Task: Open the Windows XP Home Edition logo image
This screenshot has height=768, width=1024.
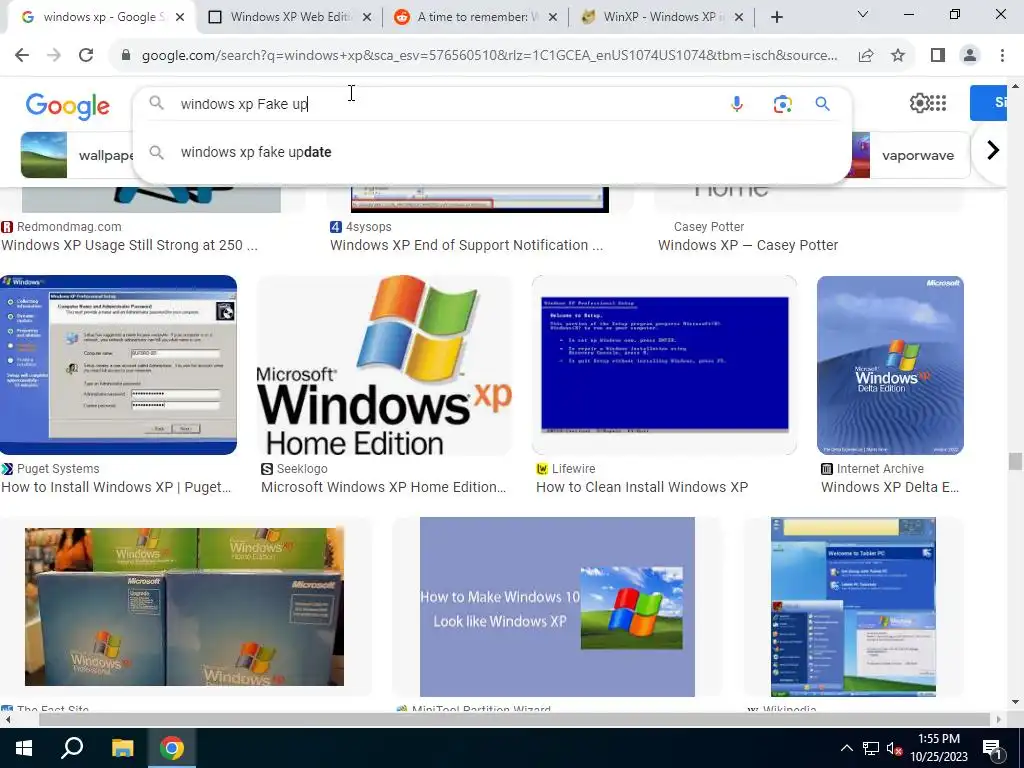Action: (x=385, y=365)
